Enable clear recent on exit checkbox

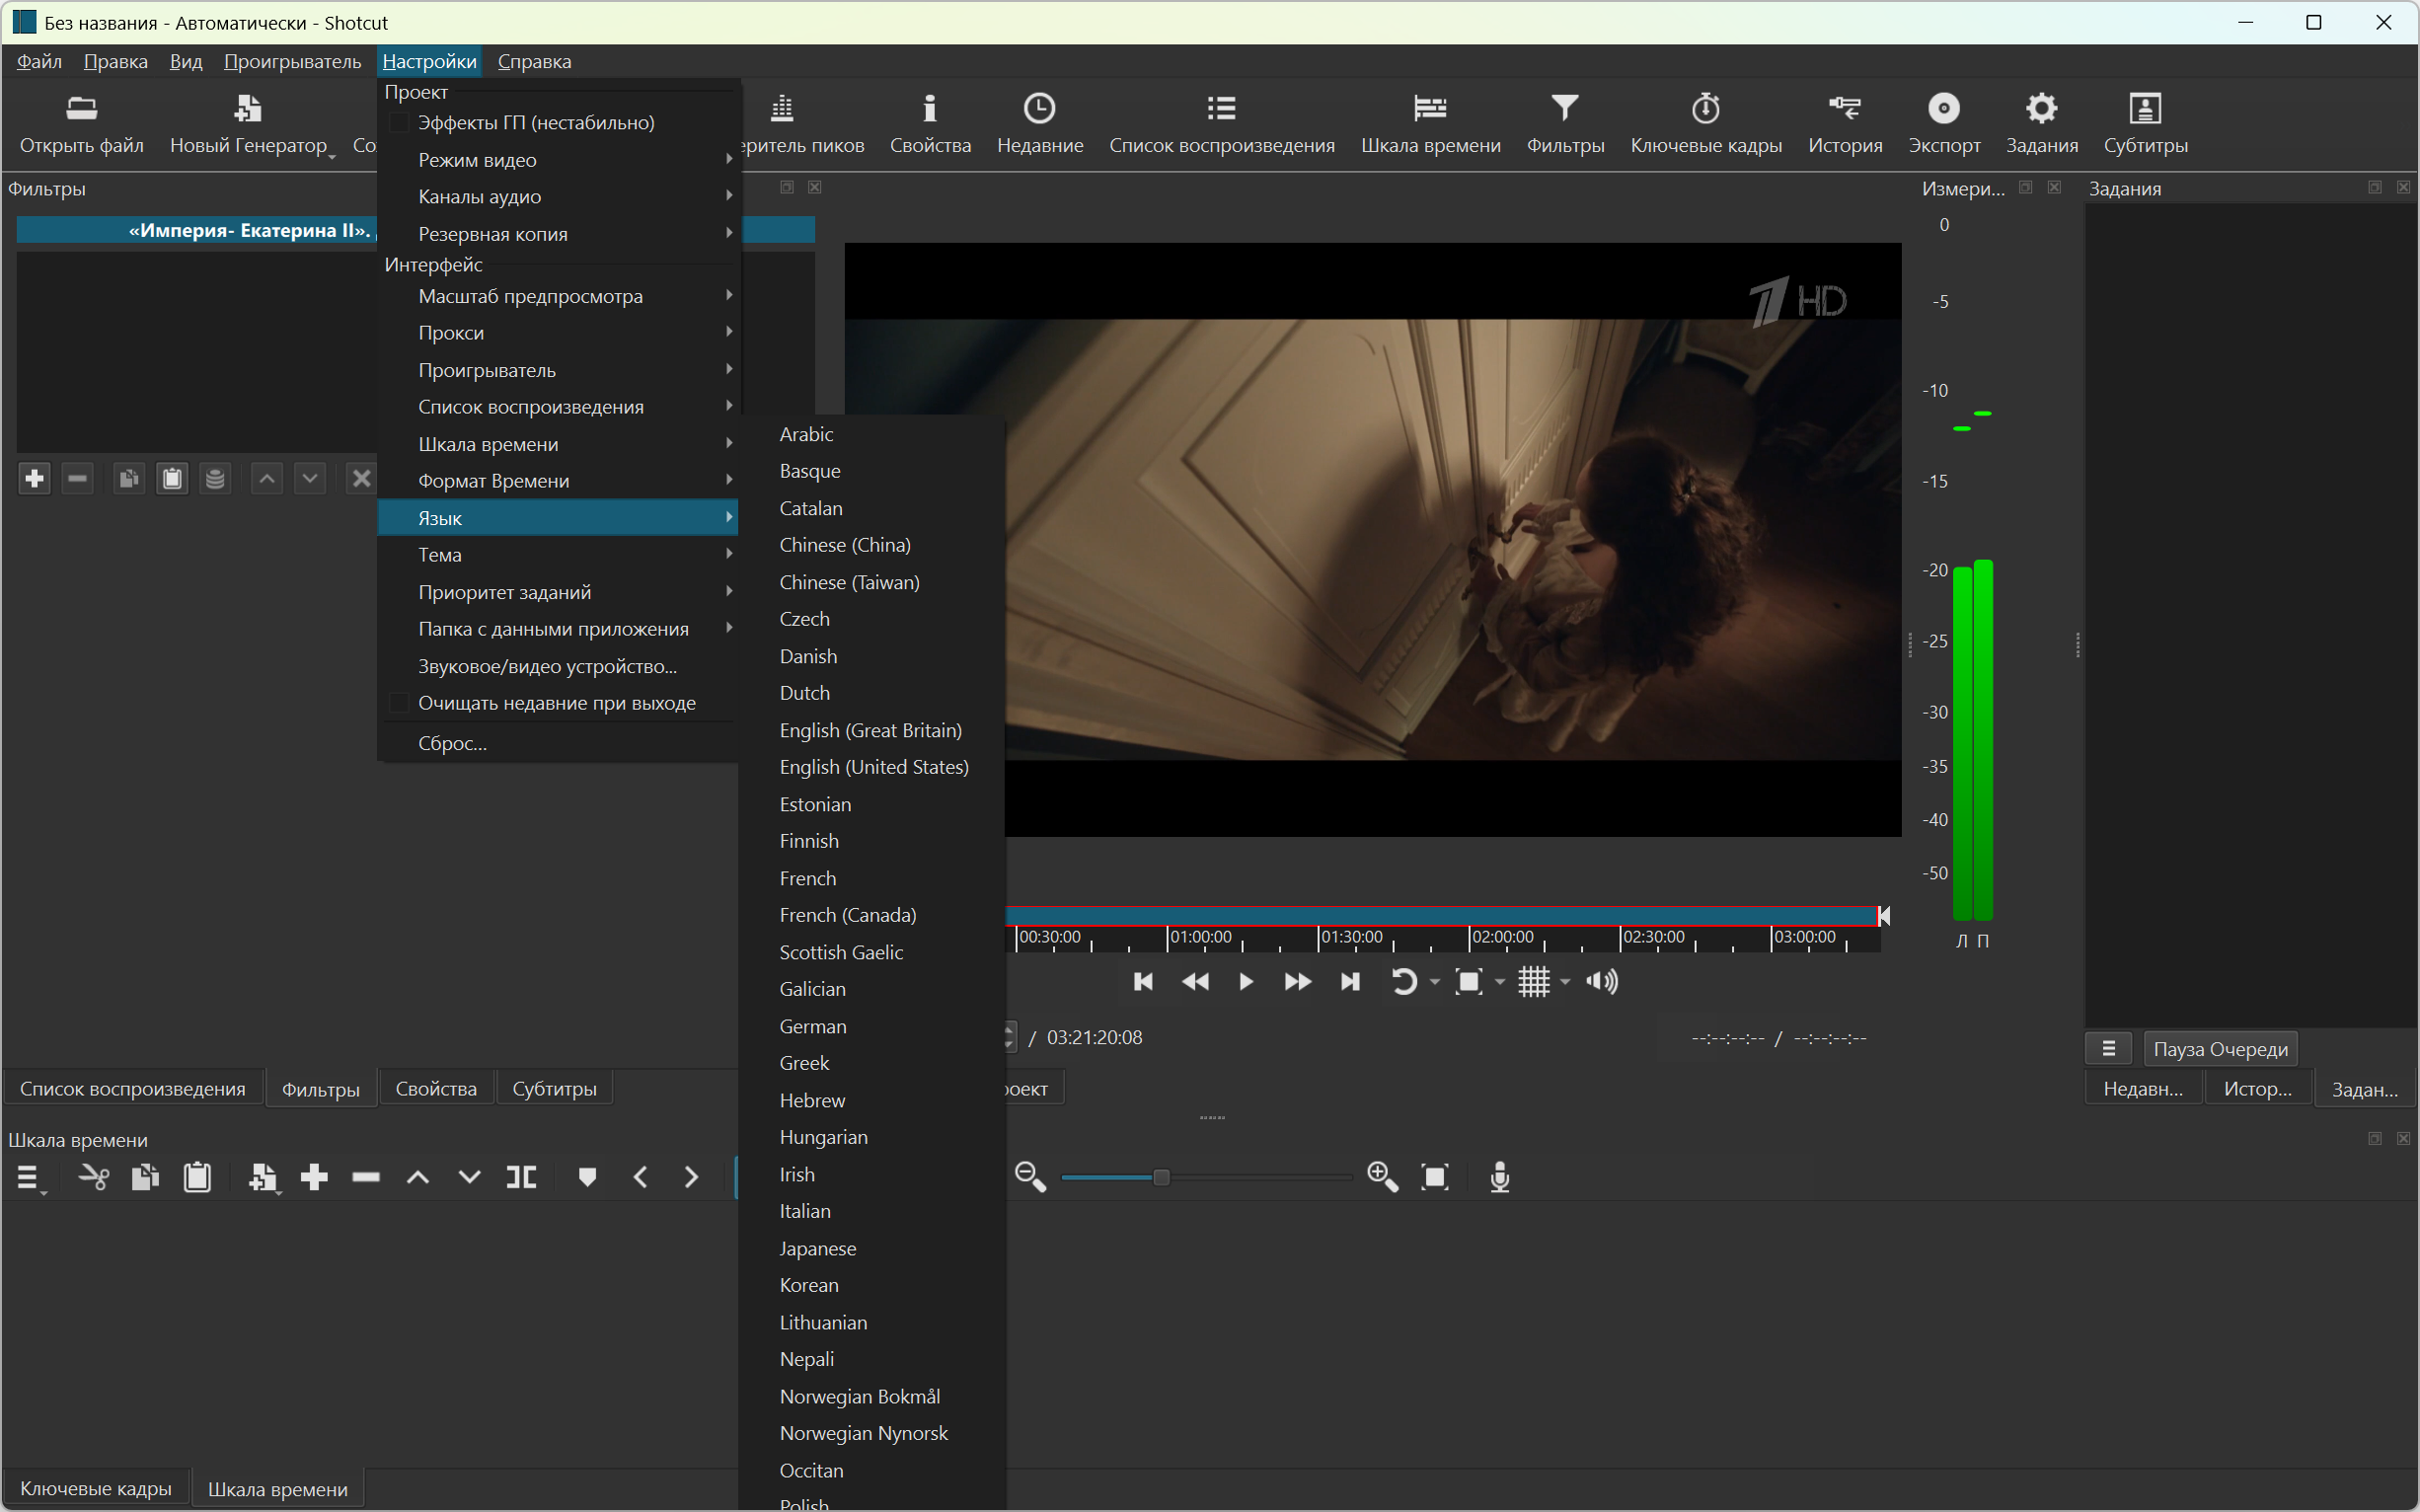point(399,703)
